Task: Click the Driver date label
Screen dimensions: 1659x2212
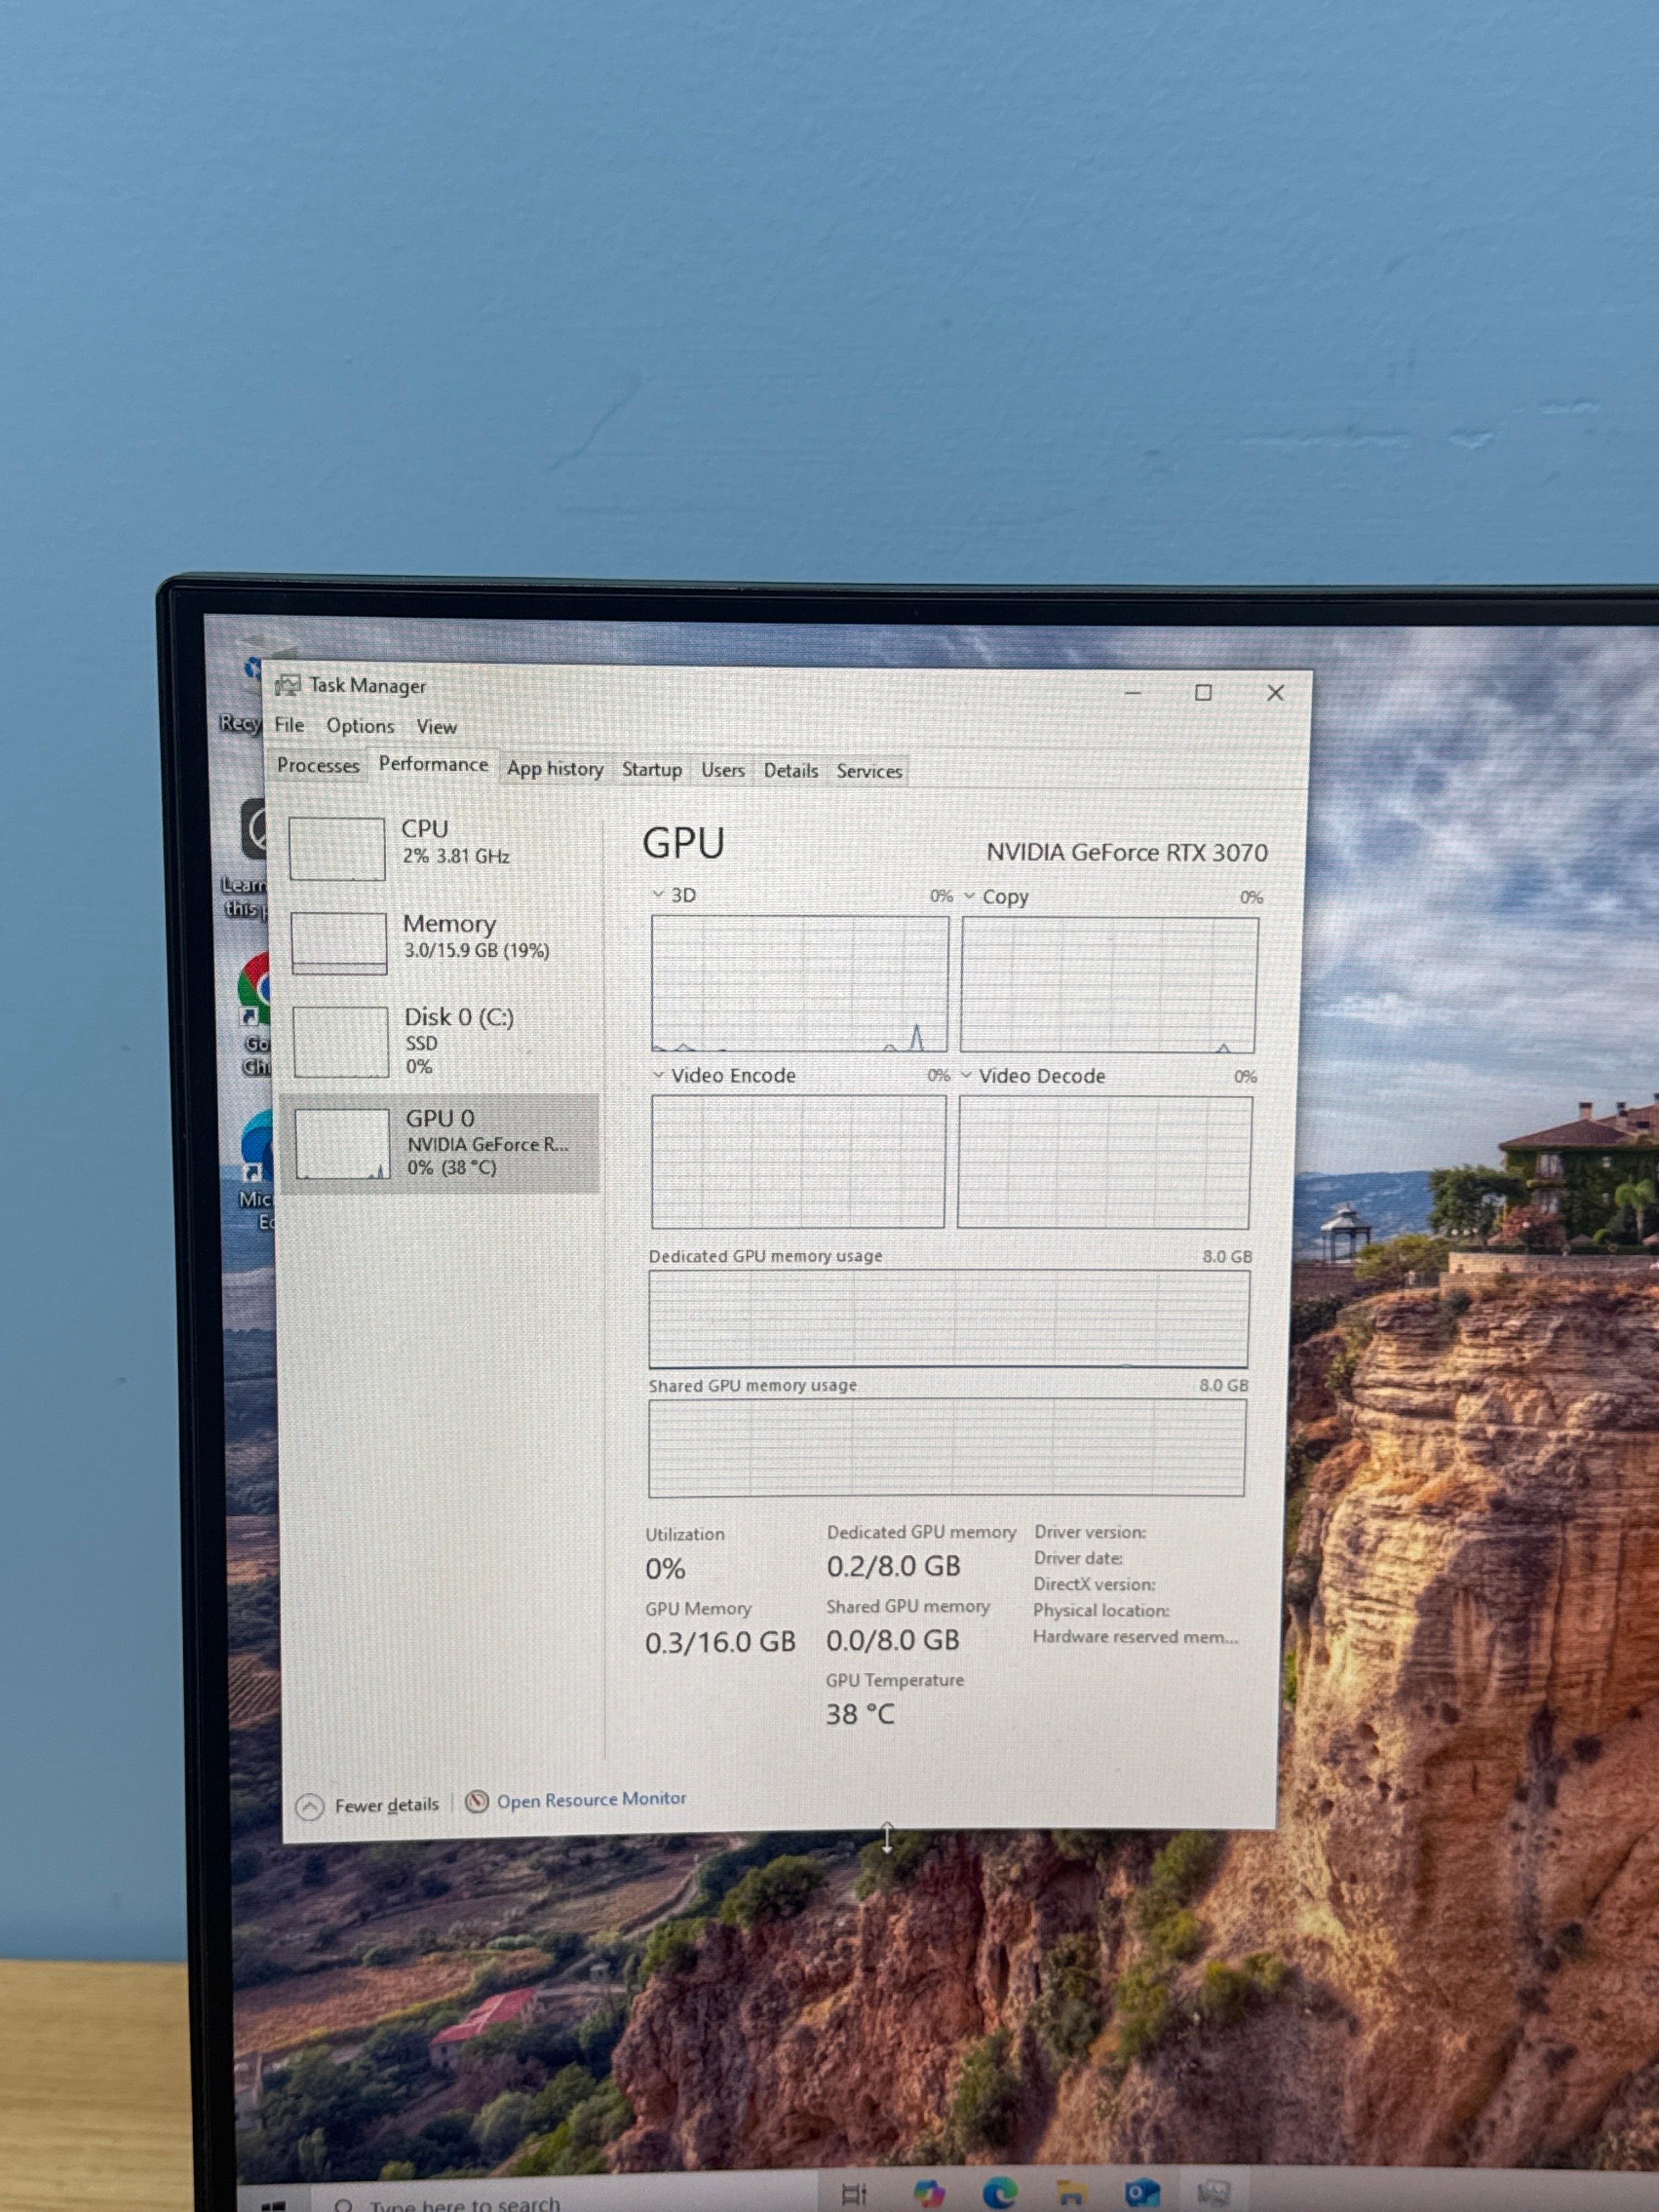Action: tap(1078, 1558)
